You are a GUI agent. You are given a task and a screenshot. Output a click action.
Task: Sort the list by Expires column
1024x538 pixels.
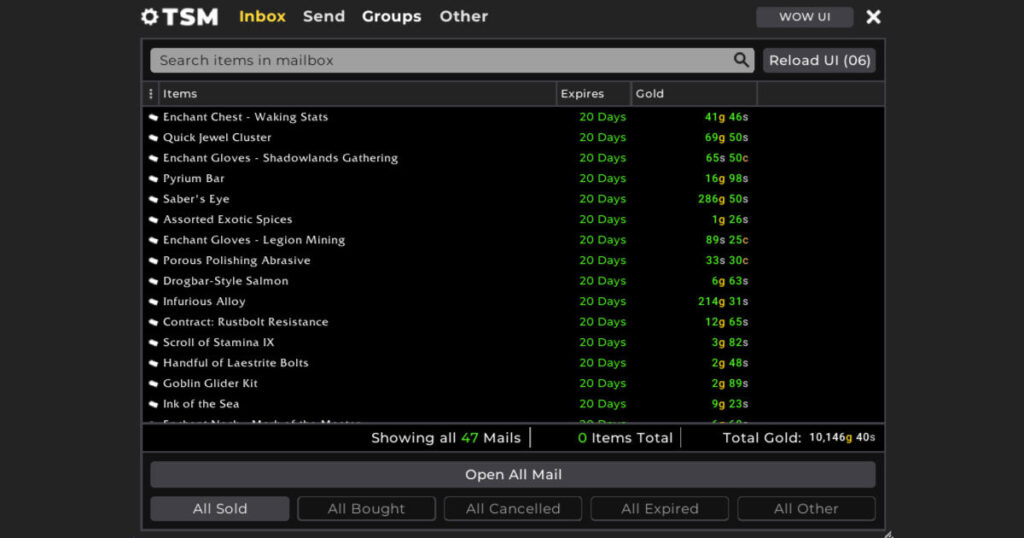point(582,94)
